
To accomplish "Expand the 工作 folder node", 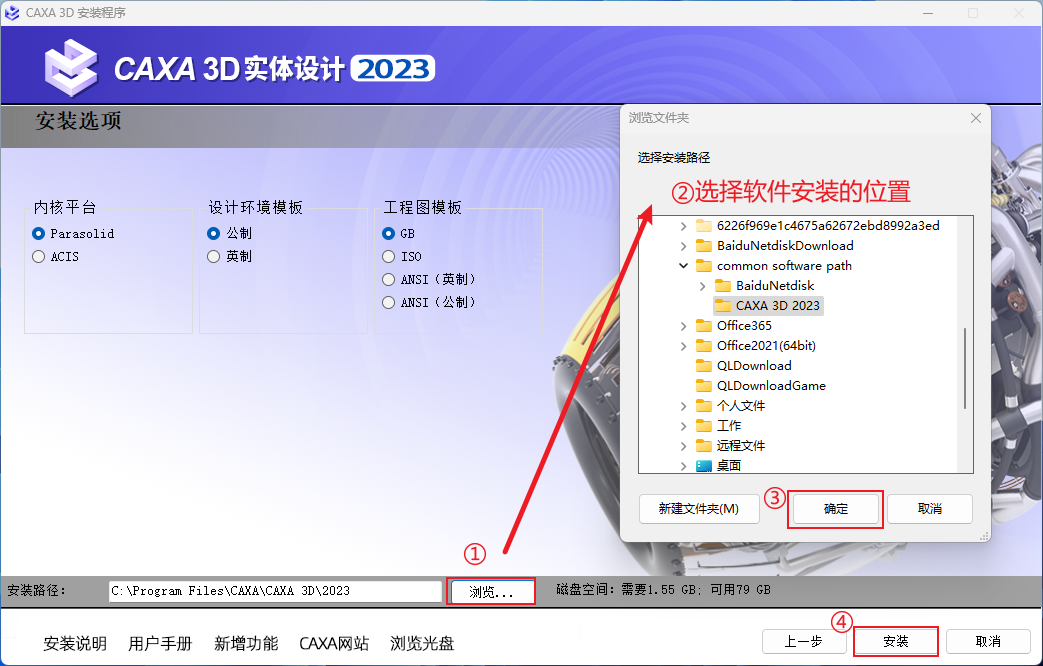I will pyautogui.click(x=683, y=426).
